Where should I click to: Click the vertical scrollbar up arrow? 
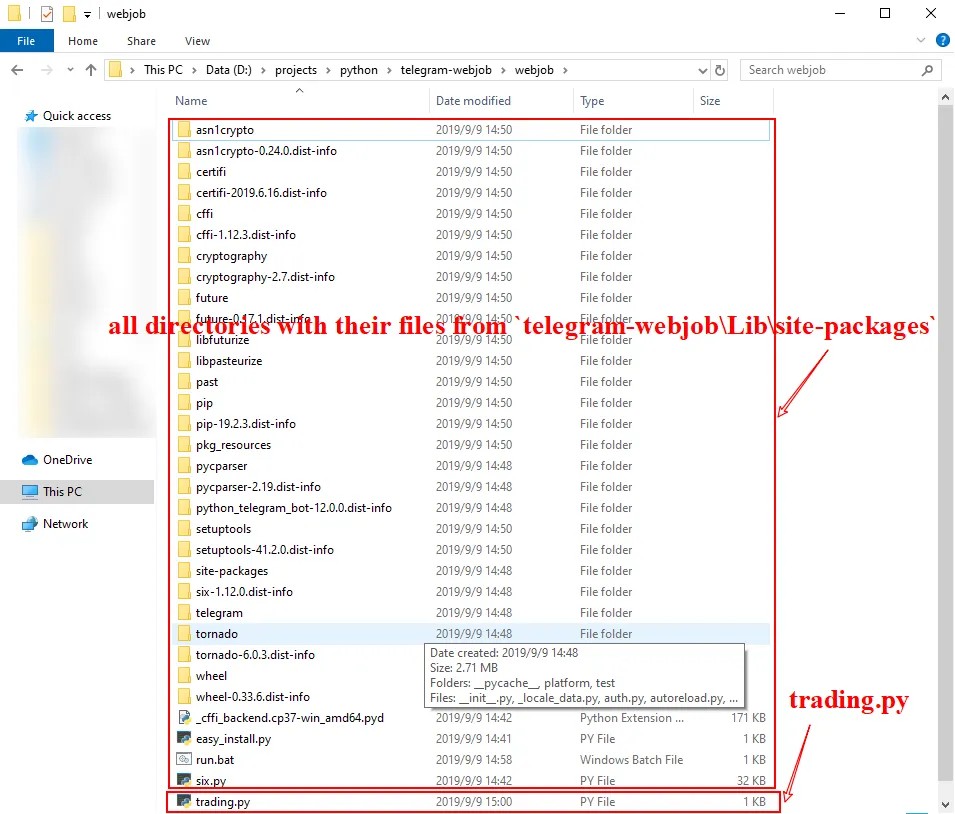pos(945,97)
